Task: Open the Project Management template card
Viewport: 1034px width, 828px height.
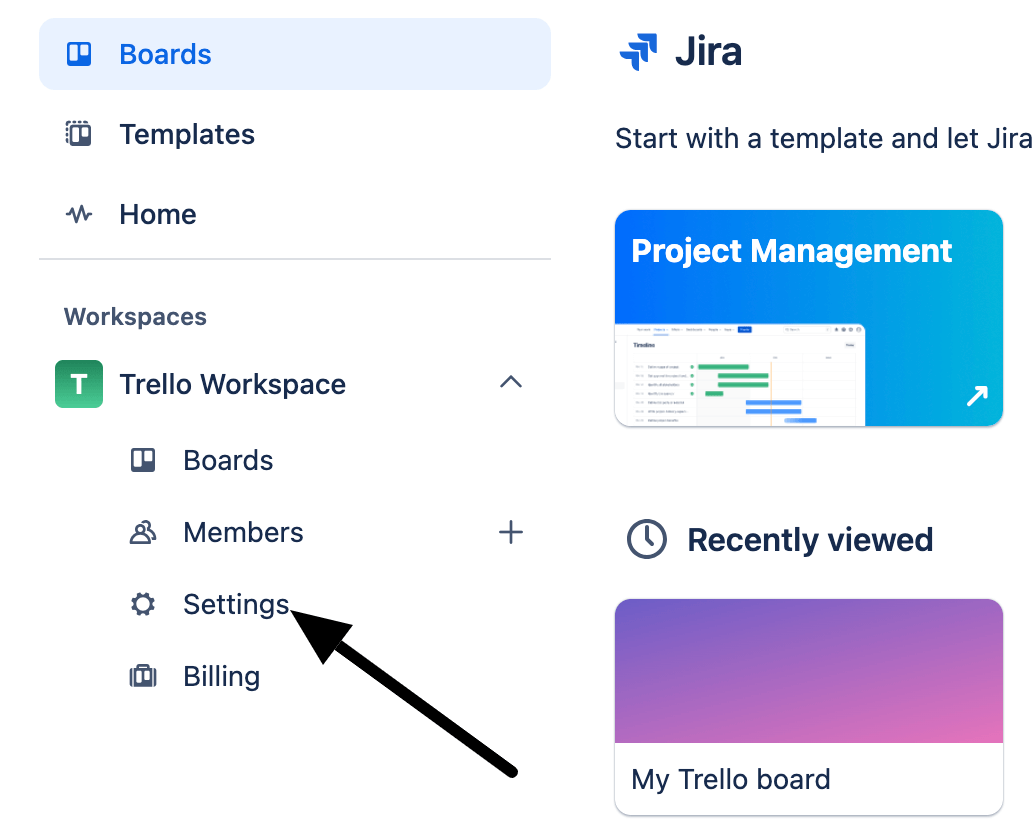Action: (x=808, y=318)
